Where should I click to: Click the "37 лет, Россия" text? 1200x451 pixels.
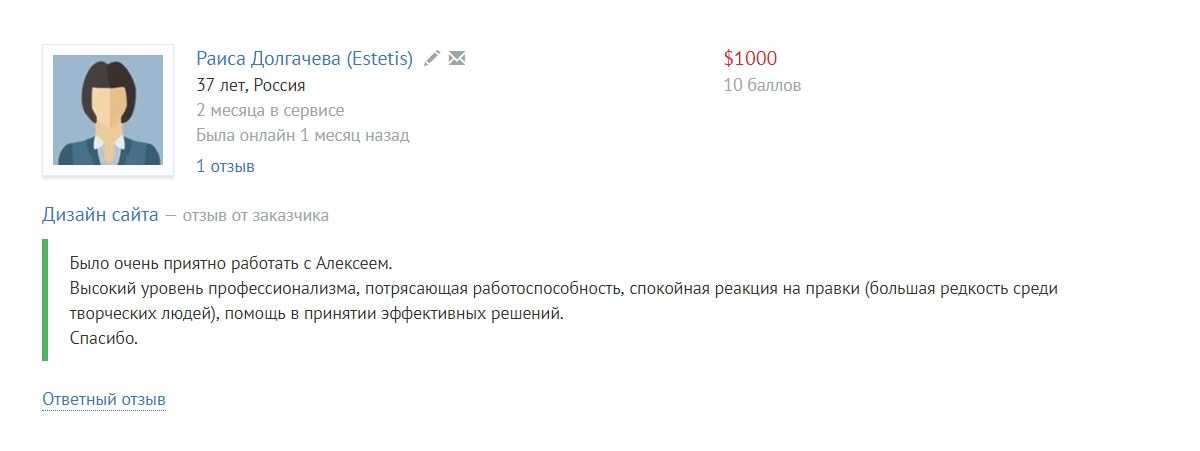(x=251, y=85)
